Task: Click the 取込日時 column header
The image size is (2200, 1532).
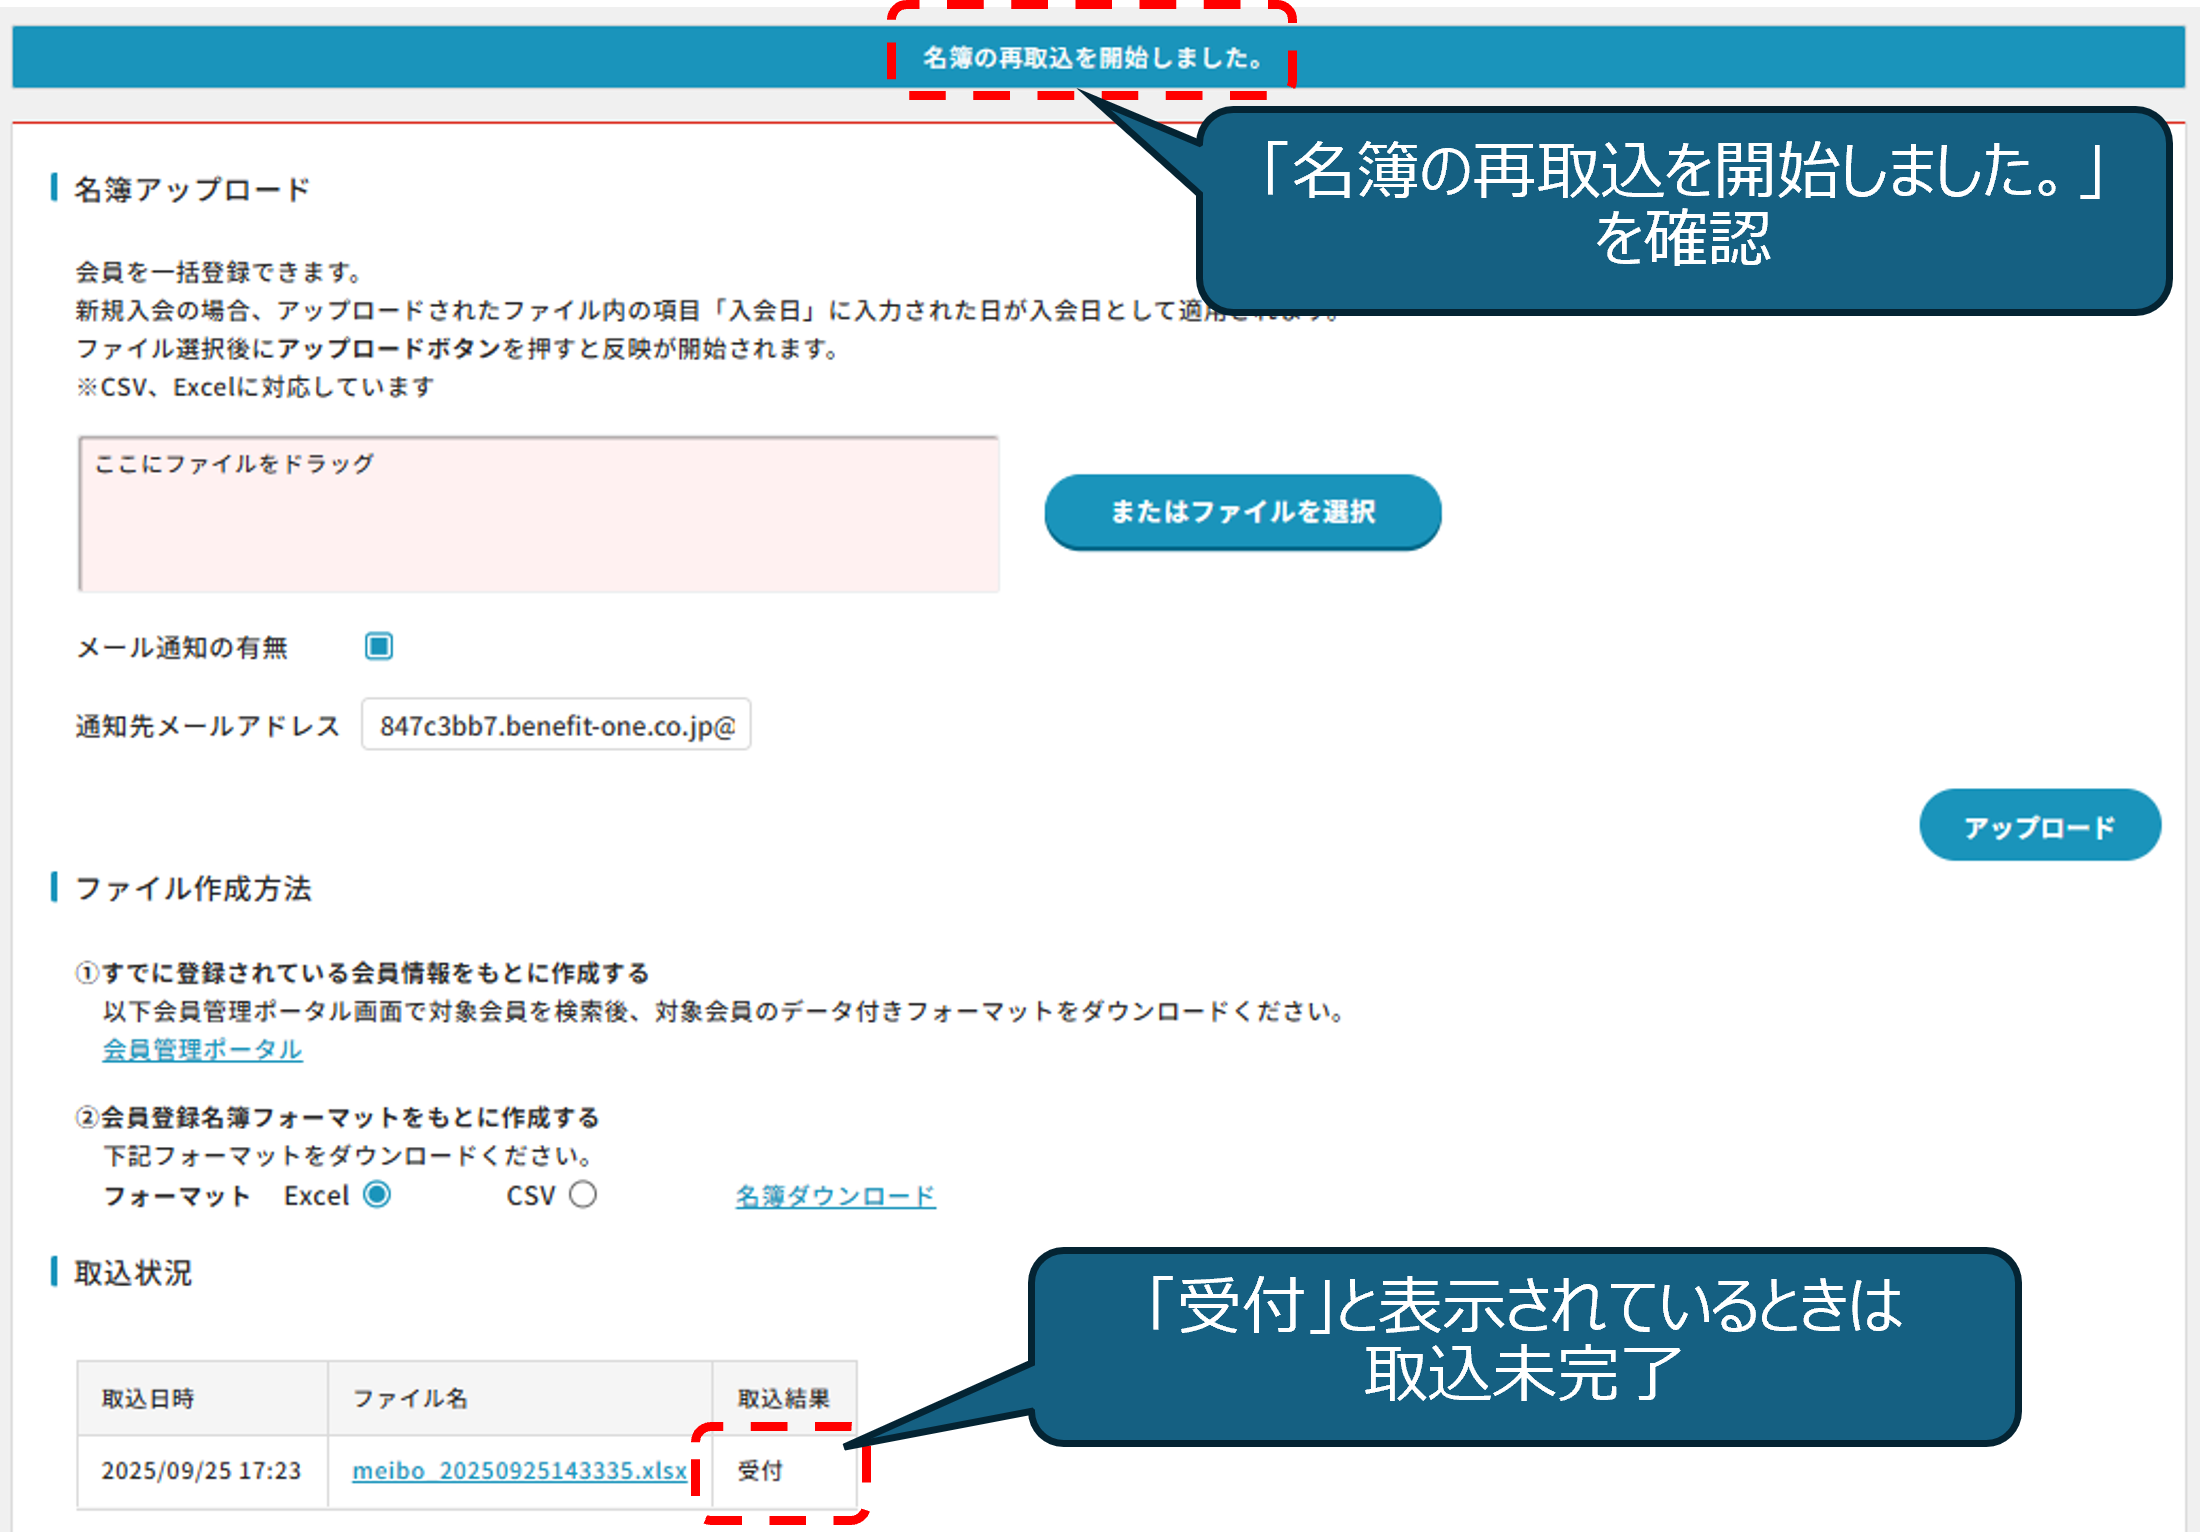Action: click(148, 1398)
